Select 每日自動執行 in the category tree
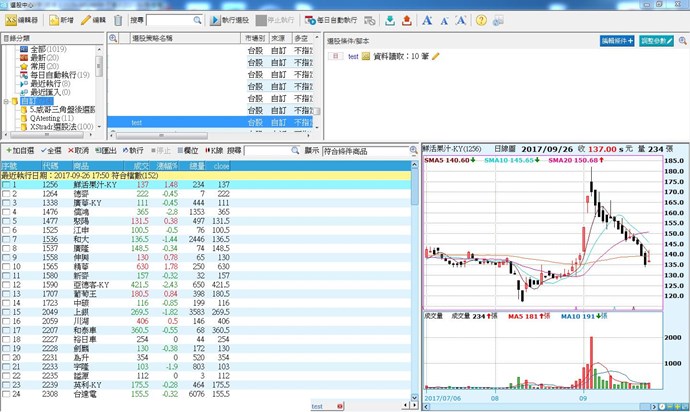The height and width of the screenshot is (412, 690). click(x=52, y=75)
